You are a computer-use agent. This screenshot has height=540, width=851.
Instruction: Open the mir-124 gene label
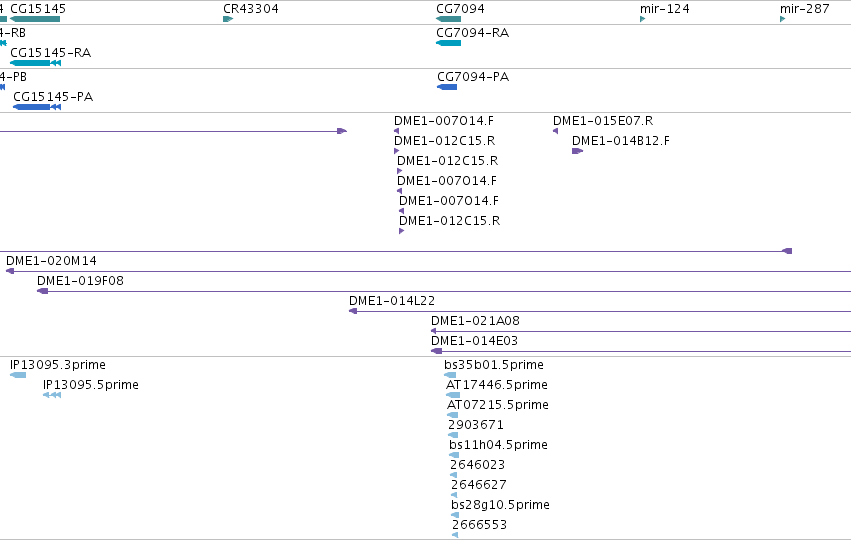coord(664,9)
